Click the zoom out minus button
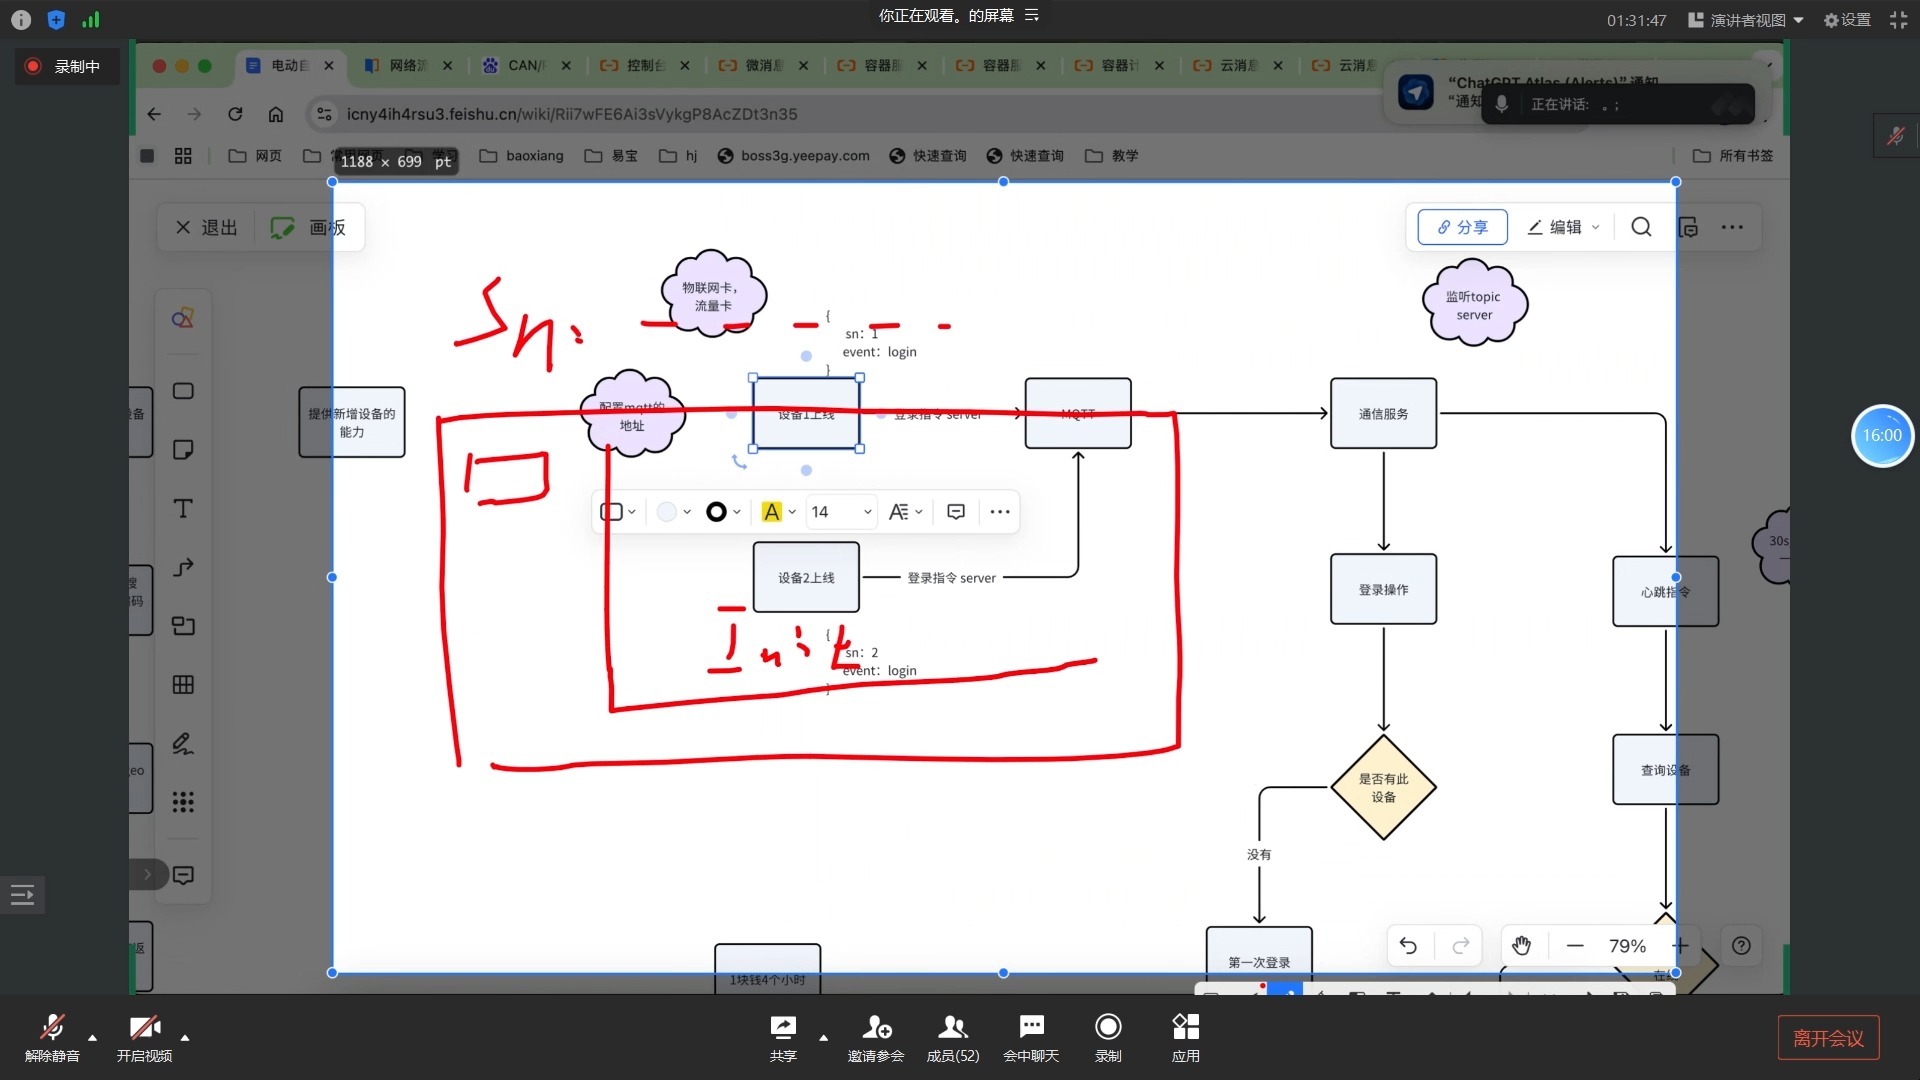The height and width of the screenshot is (1080, 1920). coord(1575,946)
